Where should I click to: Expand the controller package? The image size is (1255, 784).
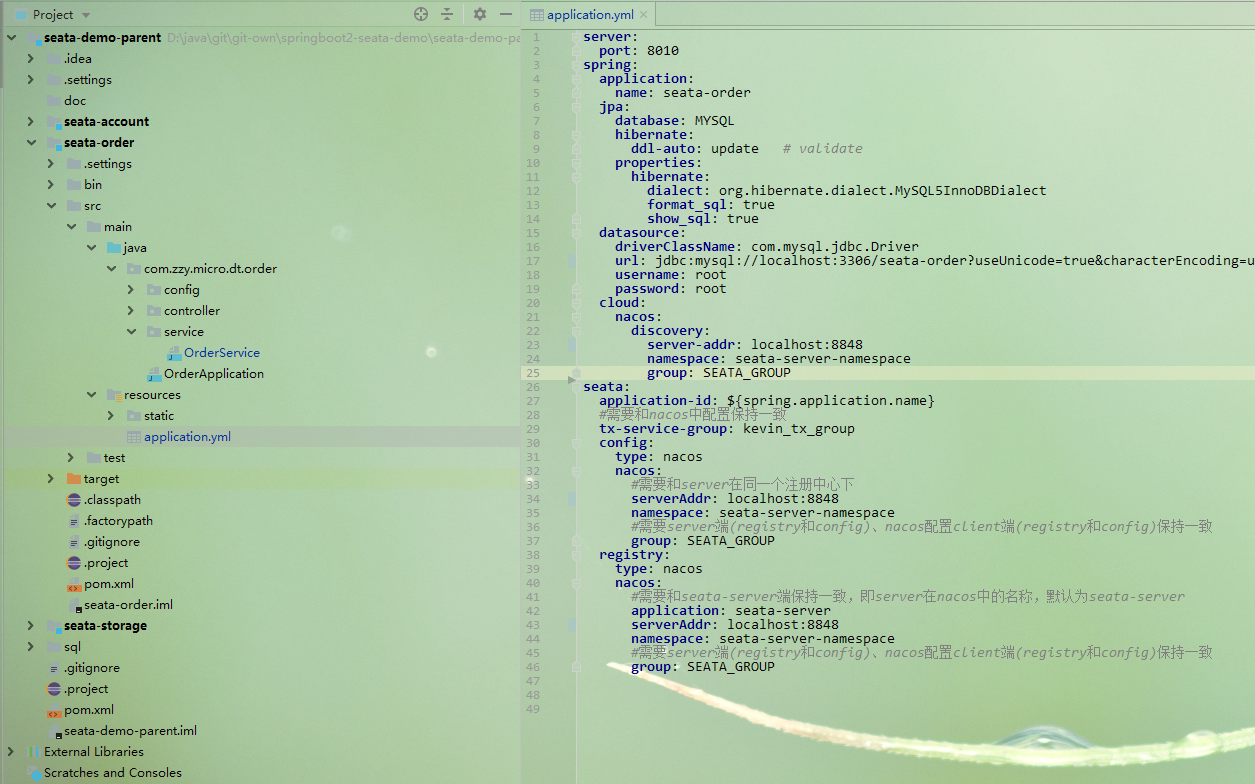[131, 311]
